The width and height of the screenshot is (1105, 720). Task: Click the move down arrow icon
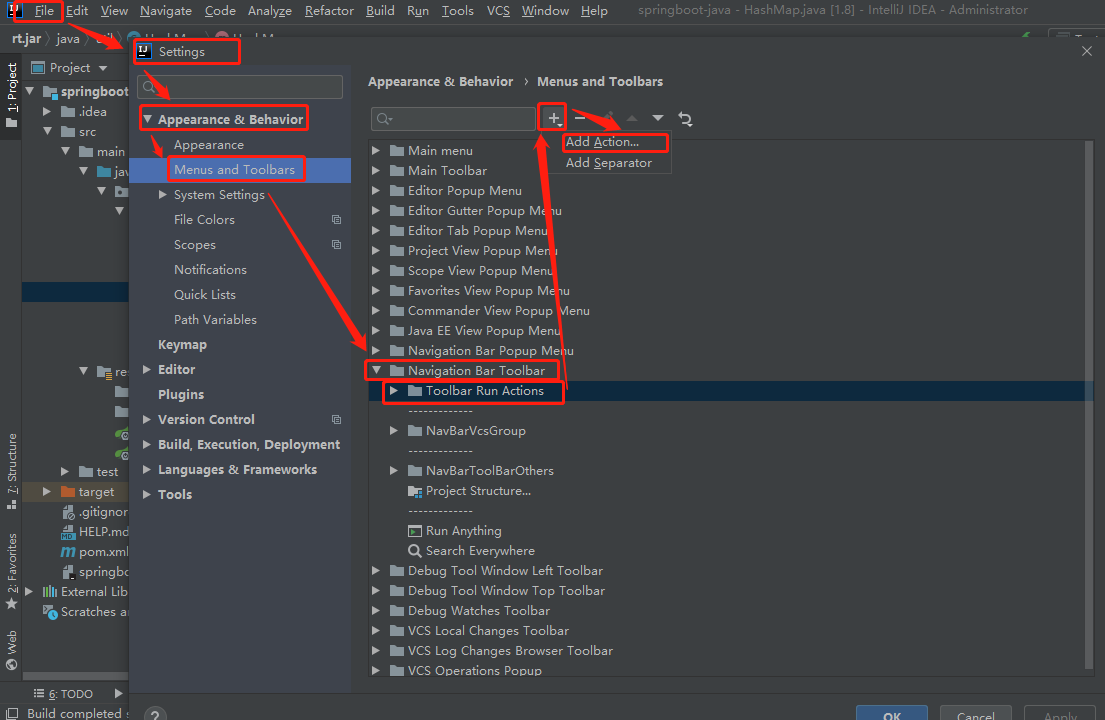658,118
